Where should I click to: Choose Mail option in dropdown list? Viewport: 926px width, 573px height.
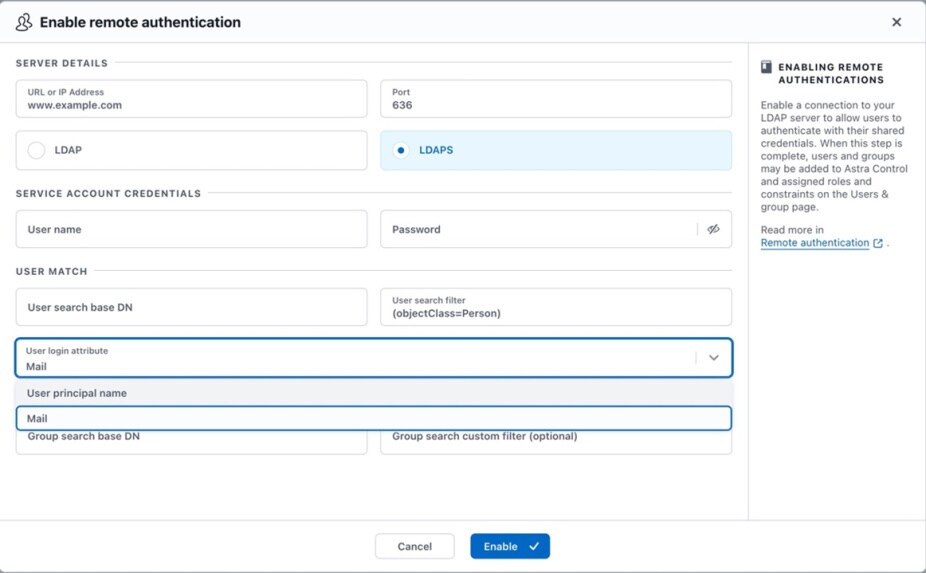click(373, 418)
